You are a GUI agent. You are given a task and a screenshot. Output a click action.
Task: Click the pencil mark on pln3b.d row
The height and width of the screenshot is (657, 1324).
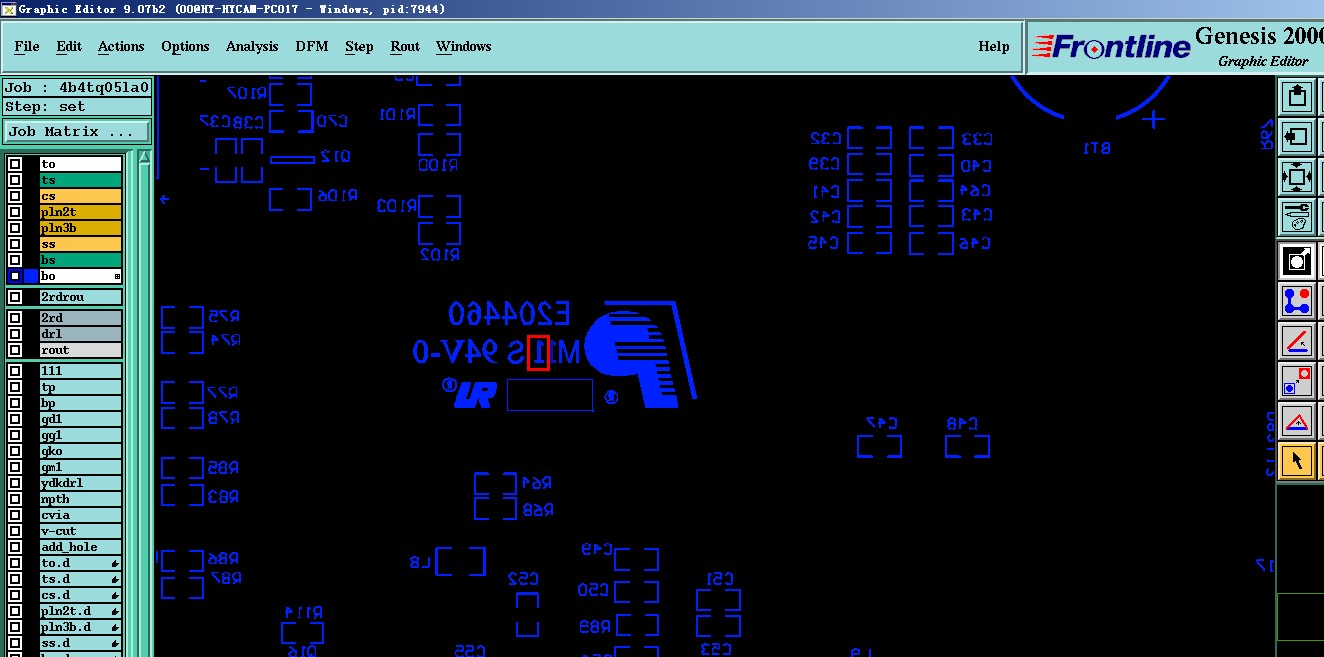pos(116,628)
